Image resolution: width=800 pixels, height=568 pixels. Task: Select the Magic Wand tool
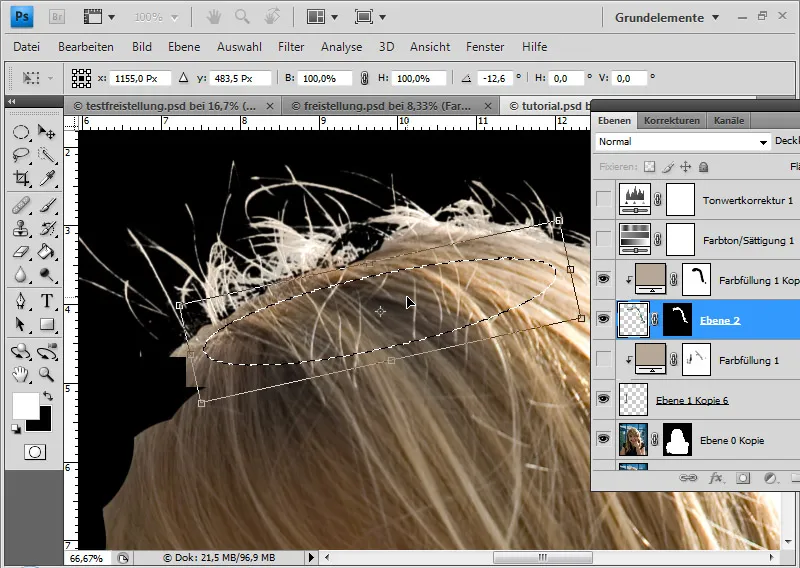[46, 155]
